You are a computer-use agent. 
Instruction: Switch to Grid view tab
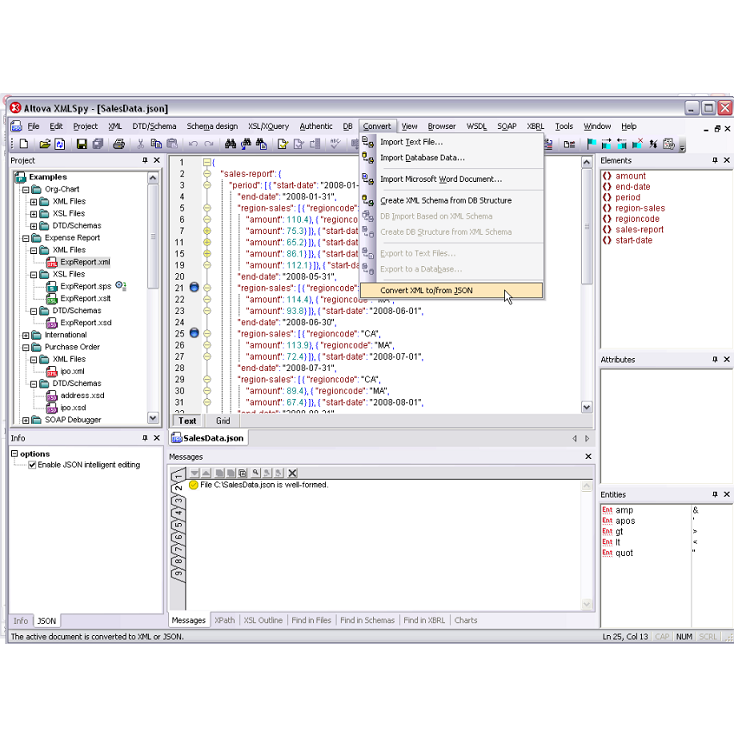coord(223,421)
